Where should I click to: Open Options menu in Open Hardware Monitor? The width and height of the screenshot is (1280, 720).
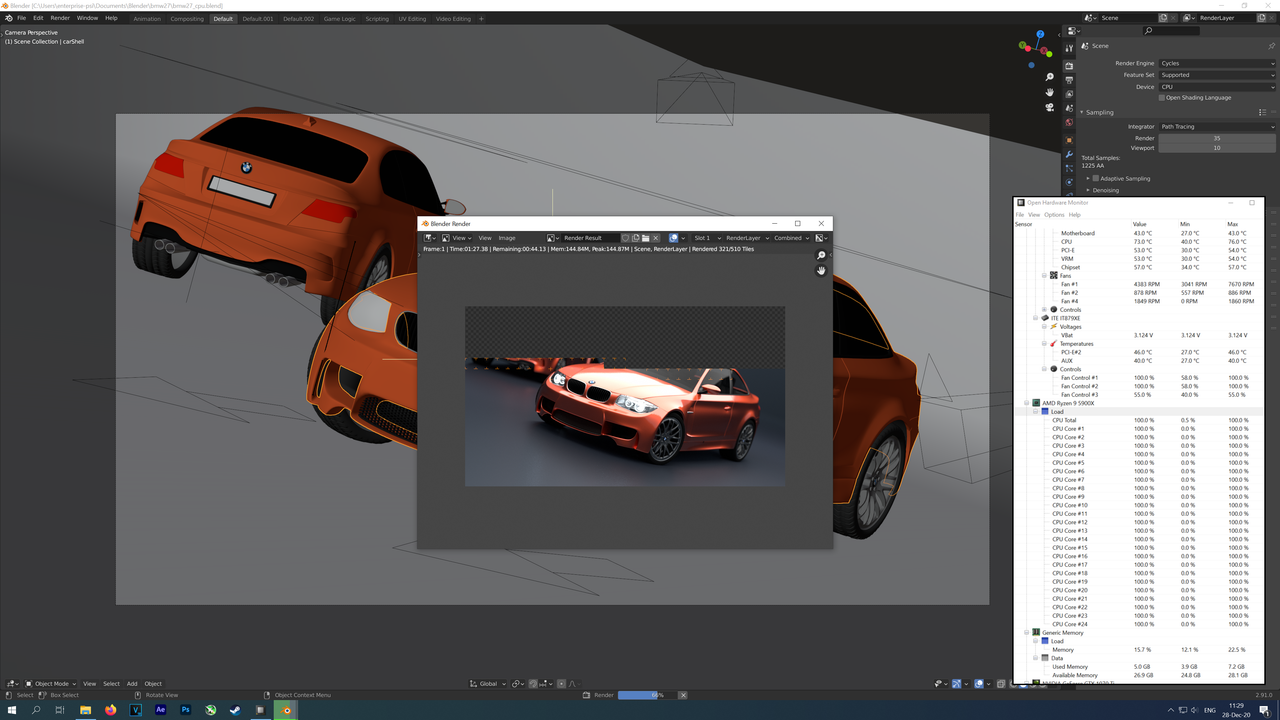point(1054,215)
